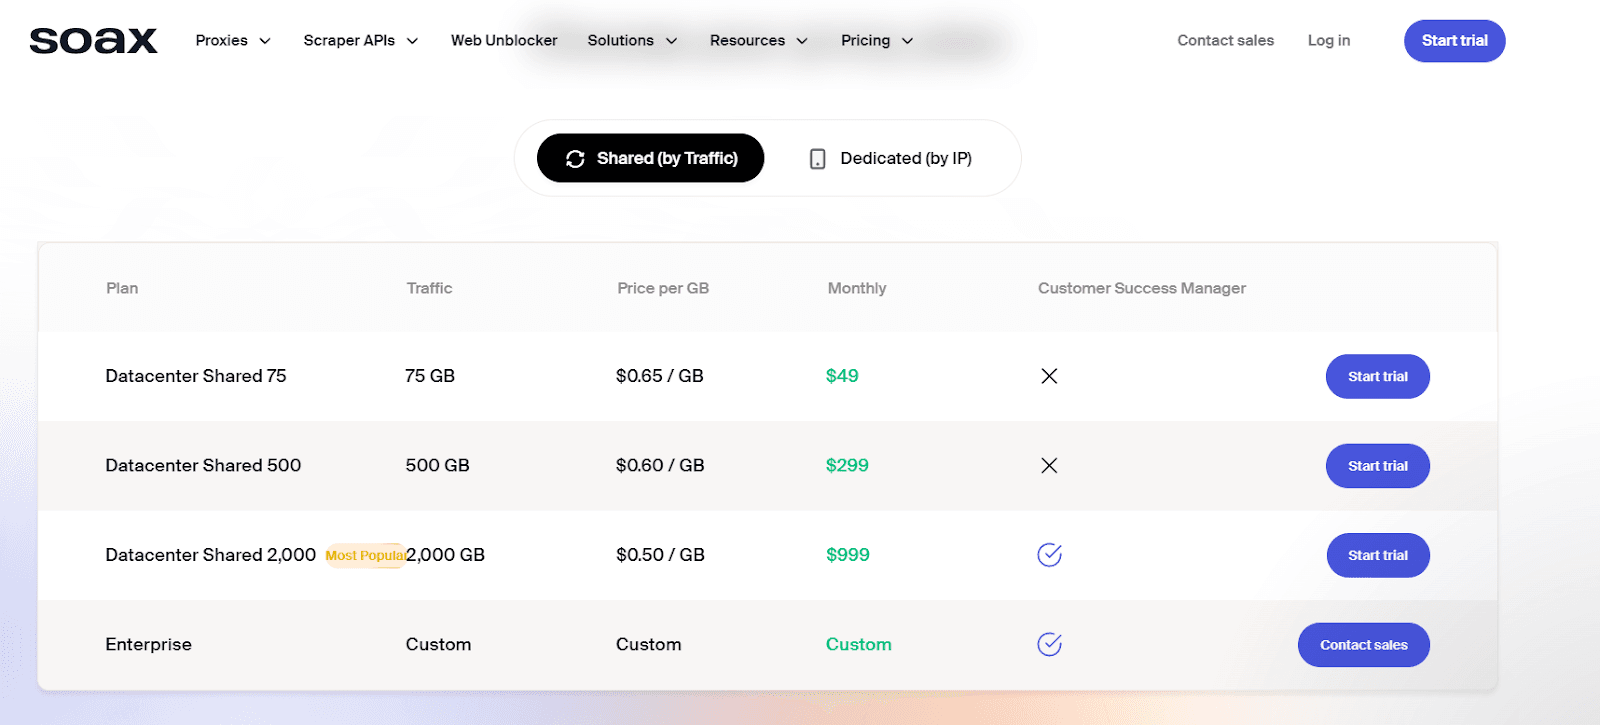Click Contact sales button in Enterprise row
The width and height of the screenshot is (1600, 725).
(1364, 645)
